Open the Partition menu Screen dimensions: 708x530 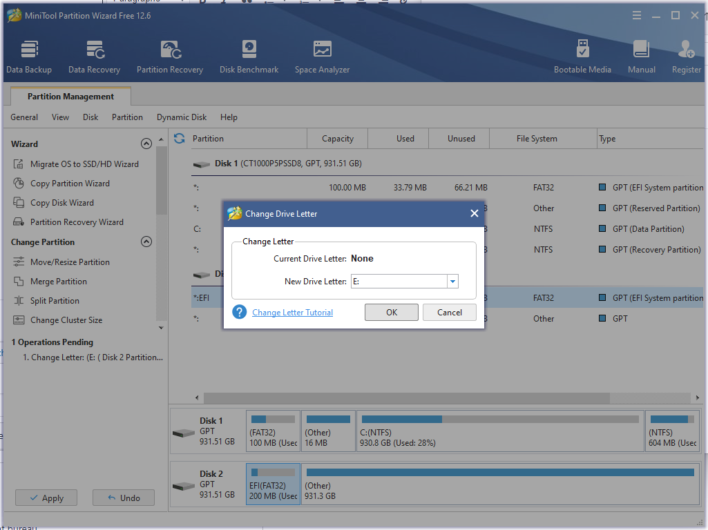tap(127, 117)
